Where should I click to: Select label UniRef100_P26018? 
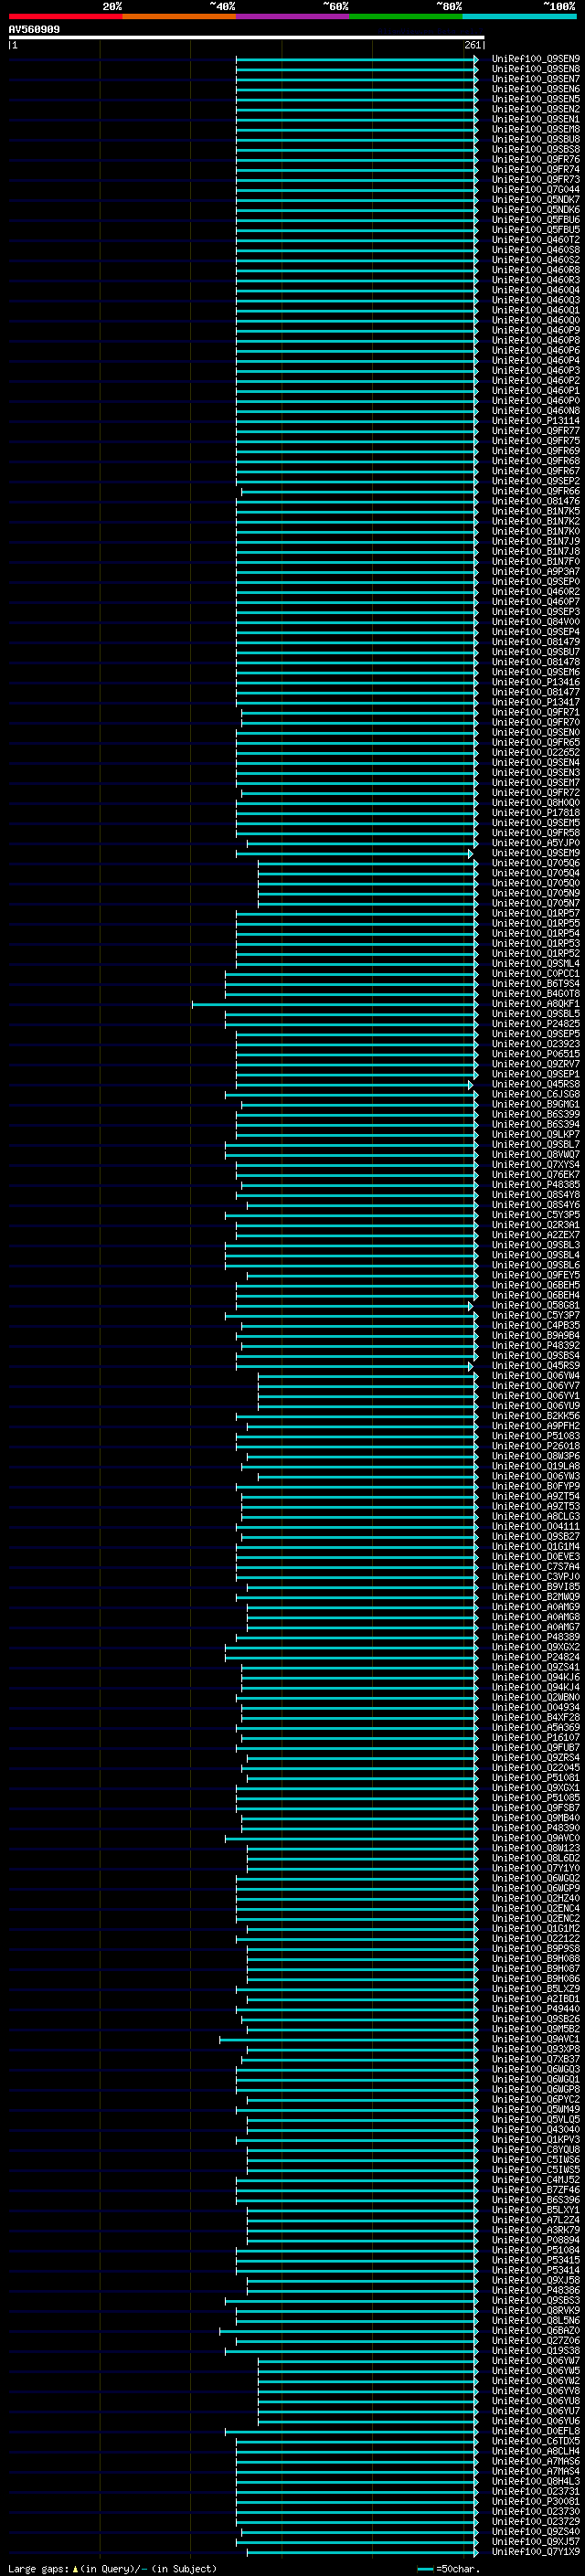pos(536,1446)
